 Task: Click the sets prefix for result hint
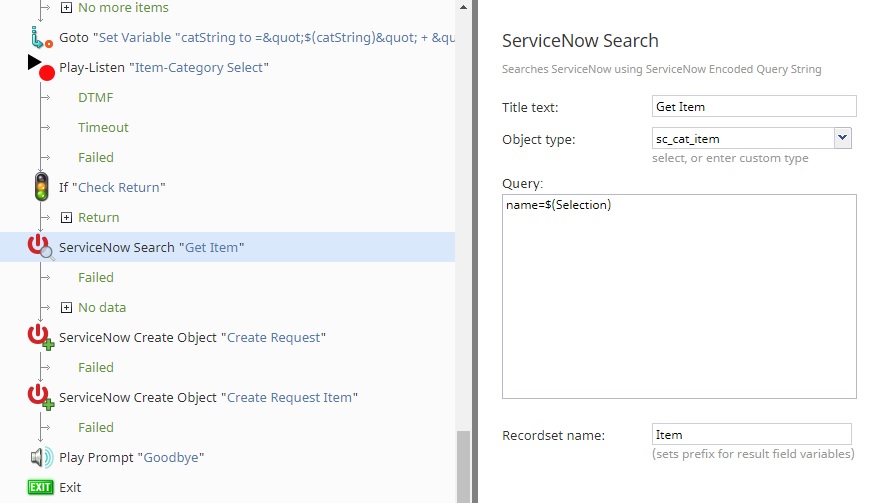[753, 454]
